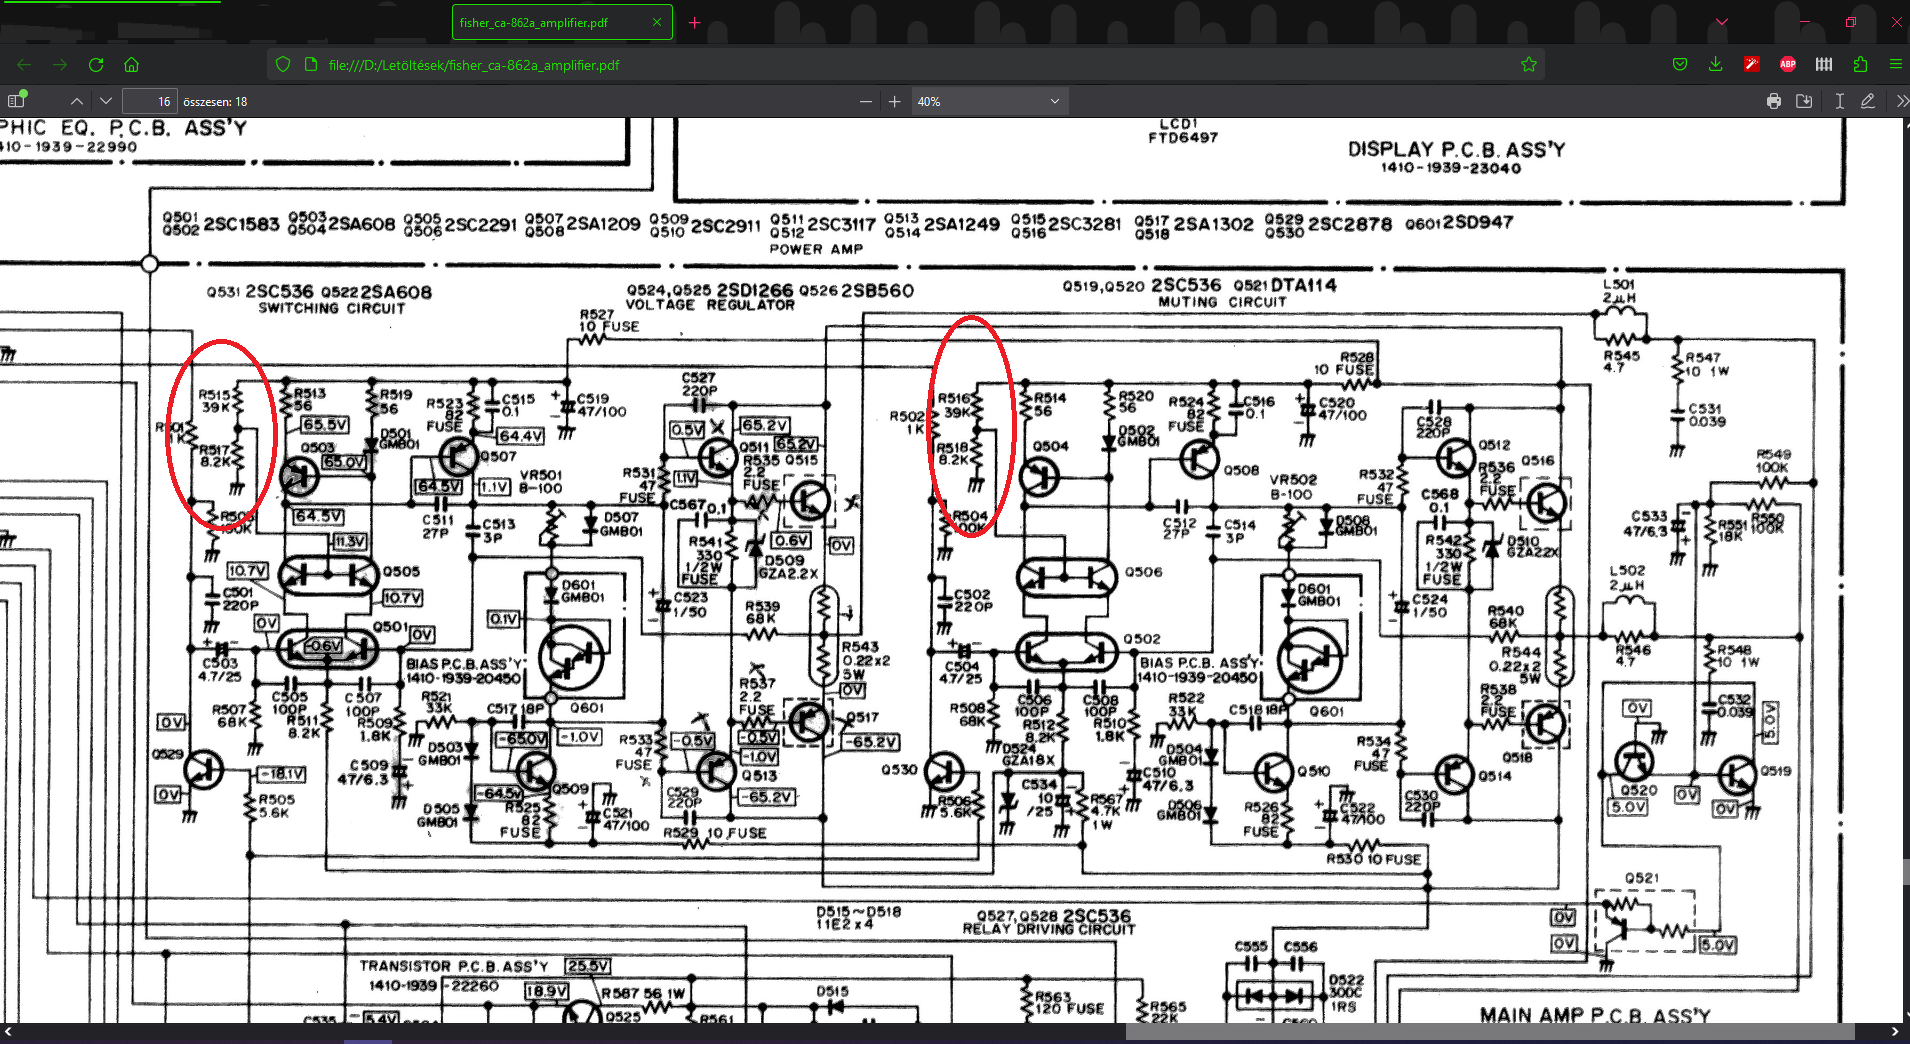Open PDF viewer additional tools menu
Screen dimensions: 1910x1044
[x=1900, y=101]
